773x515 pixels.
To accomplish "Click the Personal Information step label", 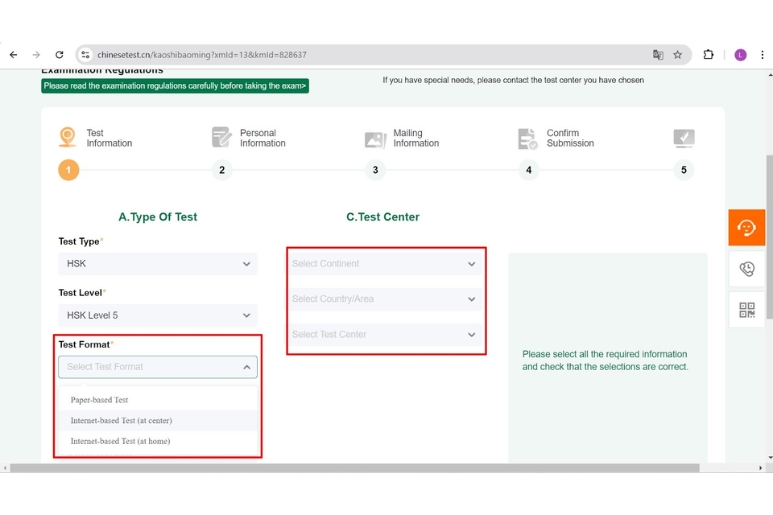I will [262, 138].
